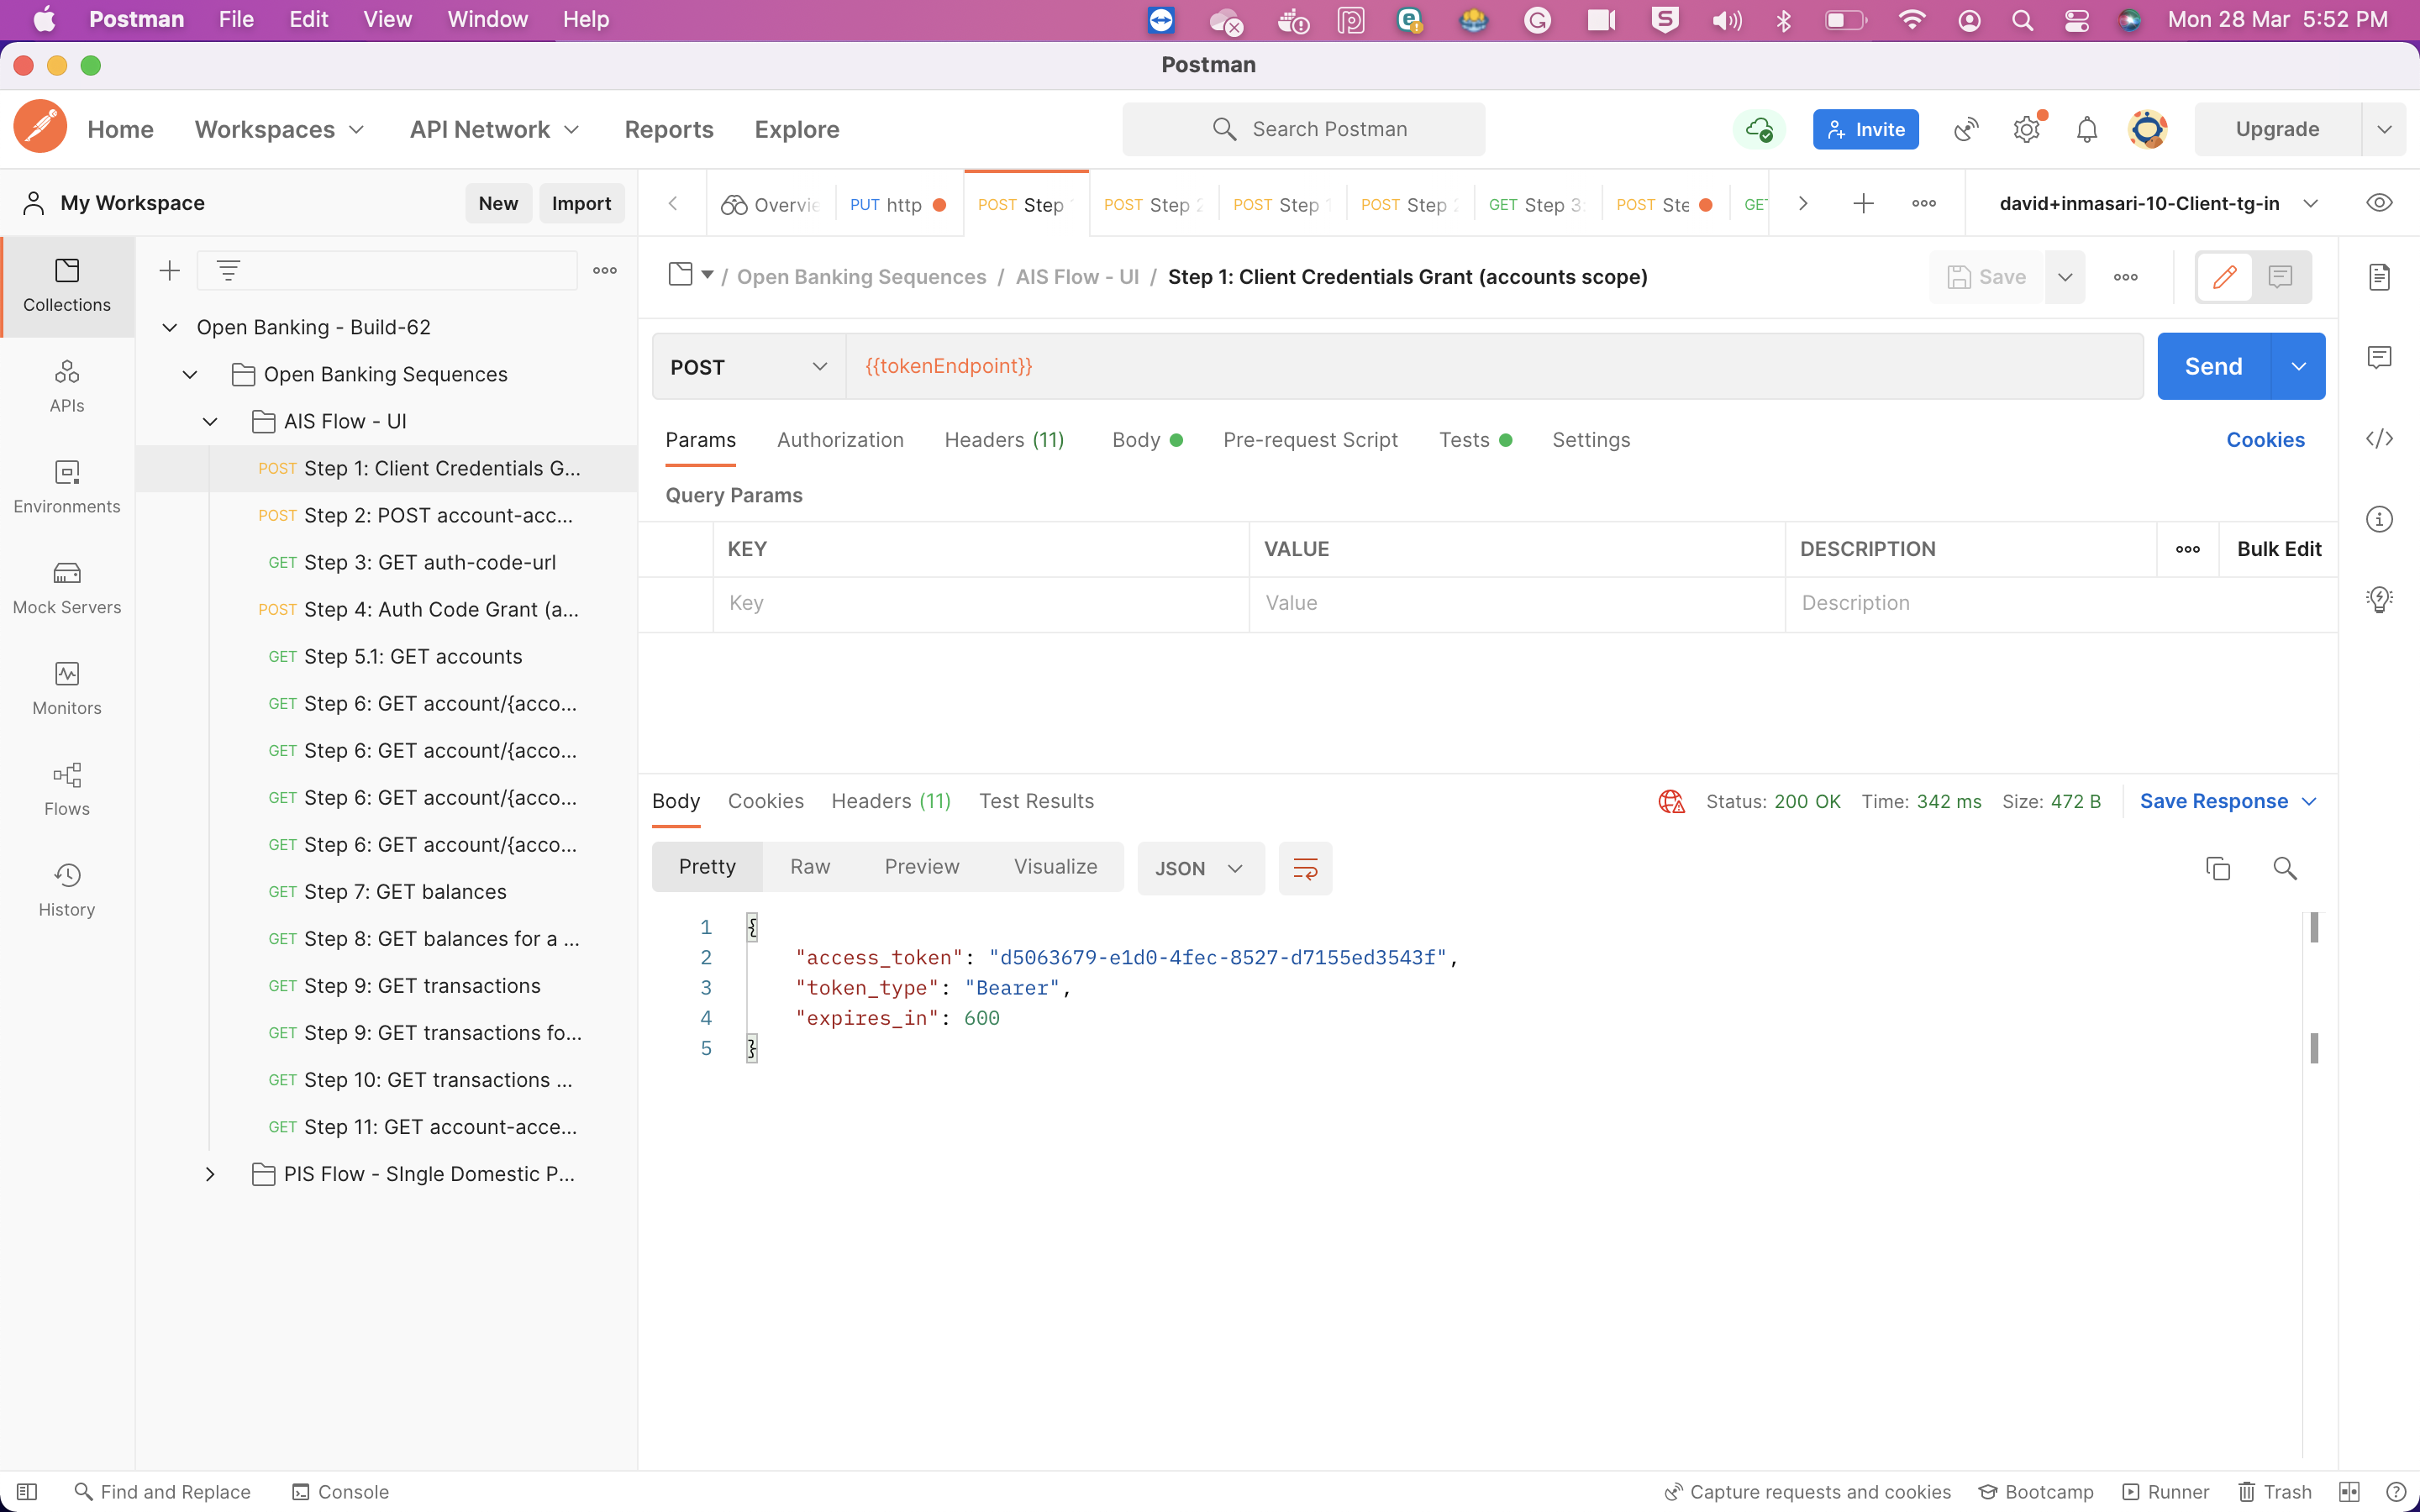Search within the response body
The height and width of the screenshot is (1512, 2420).
tap(2284, 868)
